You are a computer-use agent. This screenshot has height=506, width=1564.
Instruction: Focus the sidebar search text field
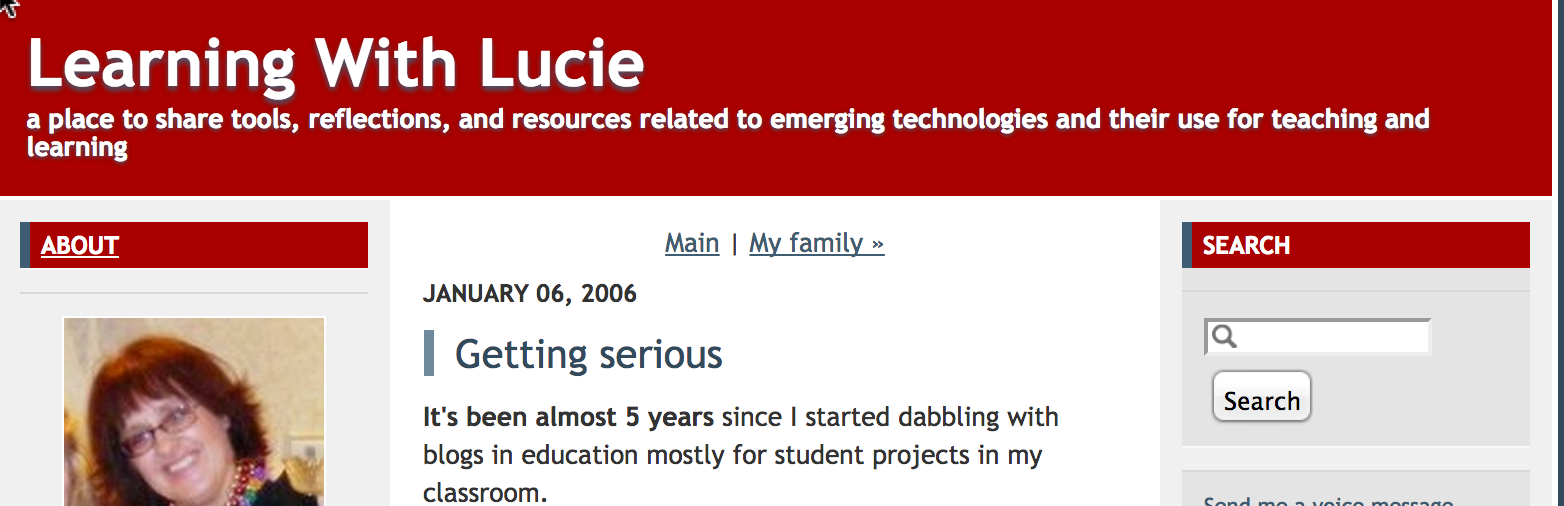tap(1318, 337)
